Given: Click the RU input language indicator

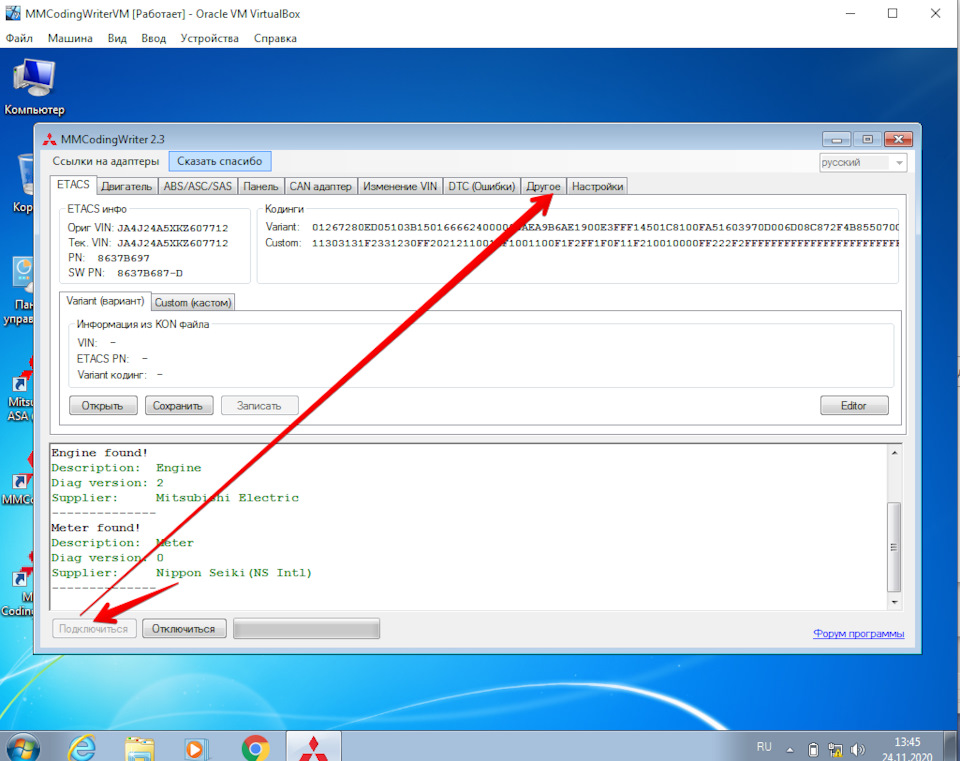Looking at the screenshot, I should [x=764, y=747].
